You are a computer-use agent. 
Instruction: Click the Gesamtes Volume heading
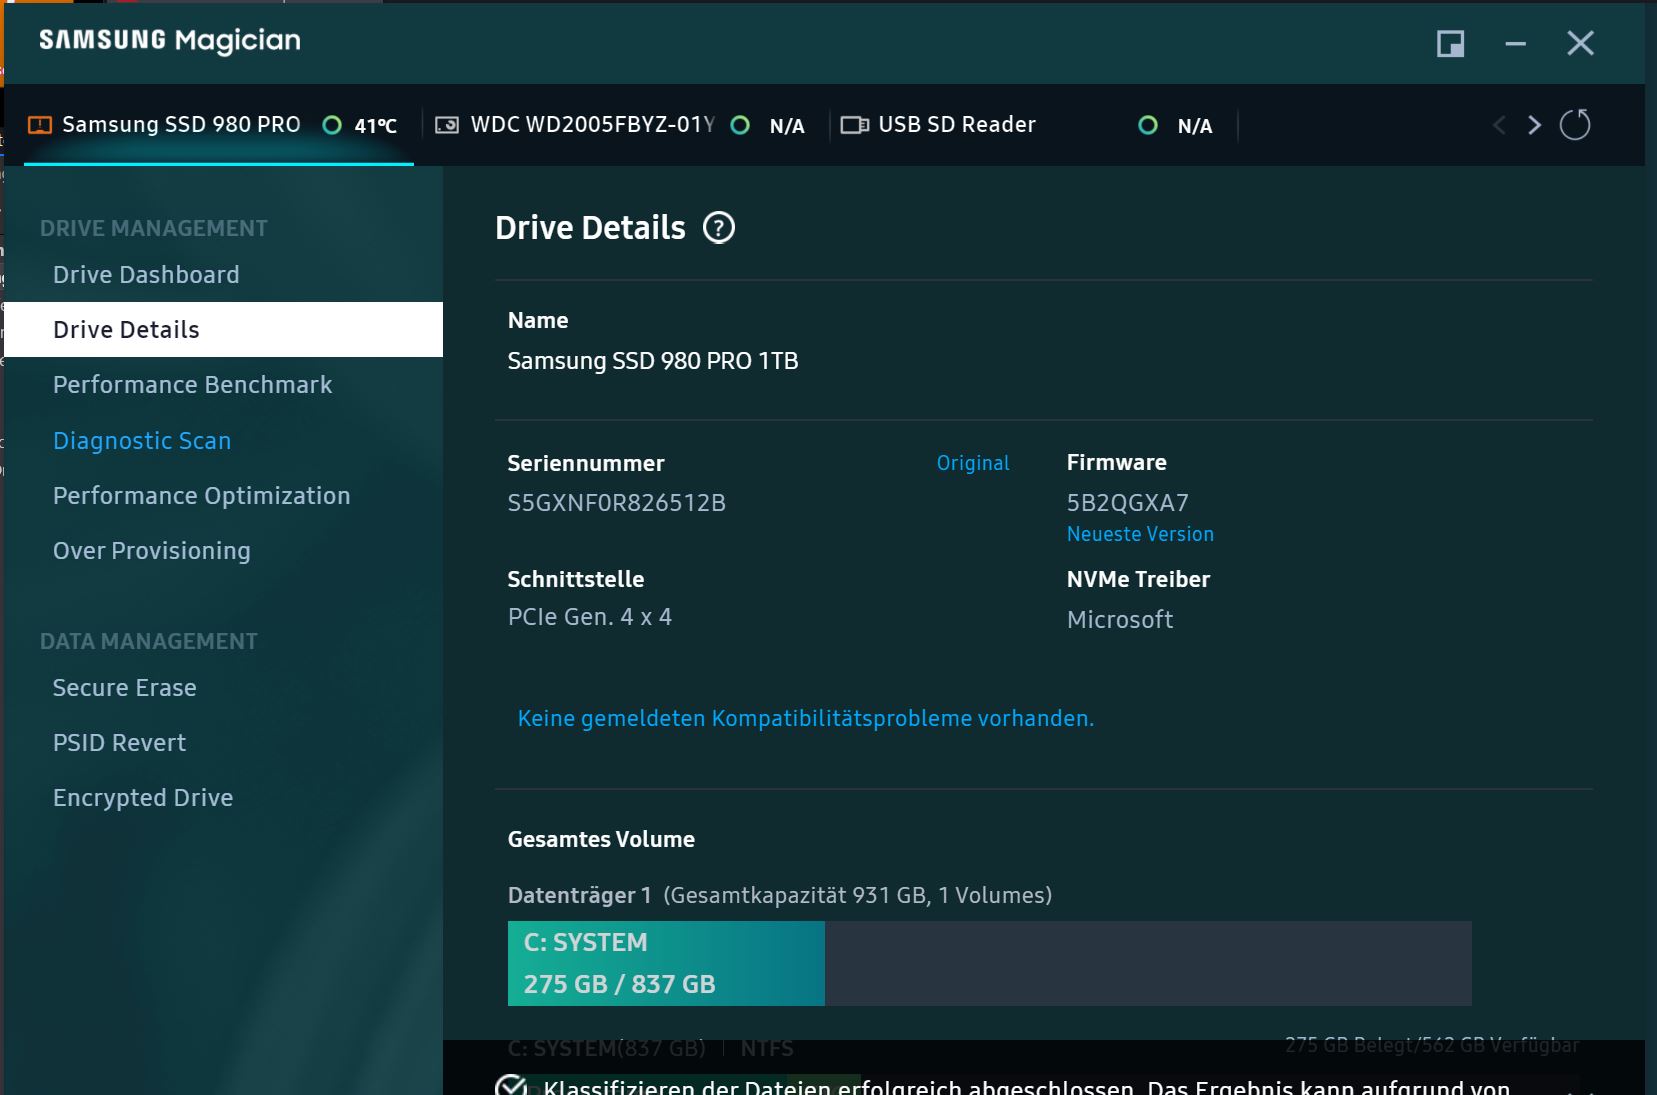pos(601,839)
